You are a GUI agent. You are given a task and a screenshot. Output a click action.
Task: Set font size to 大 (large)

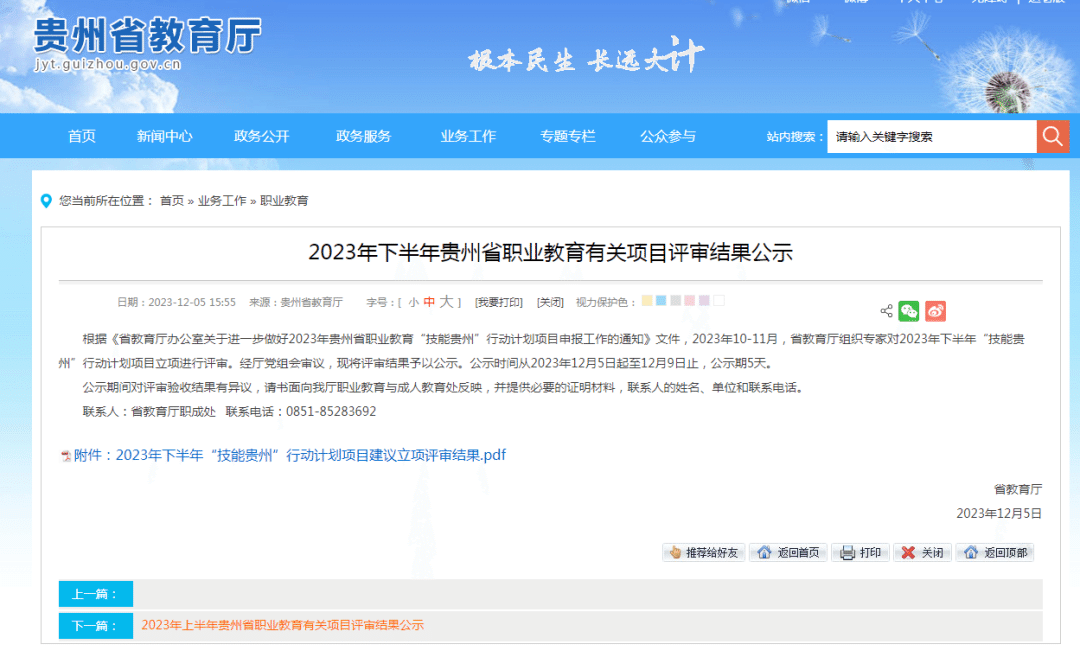coord(446,302)
